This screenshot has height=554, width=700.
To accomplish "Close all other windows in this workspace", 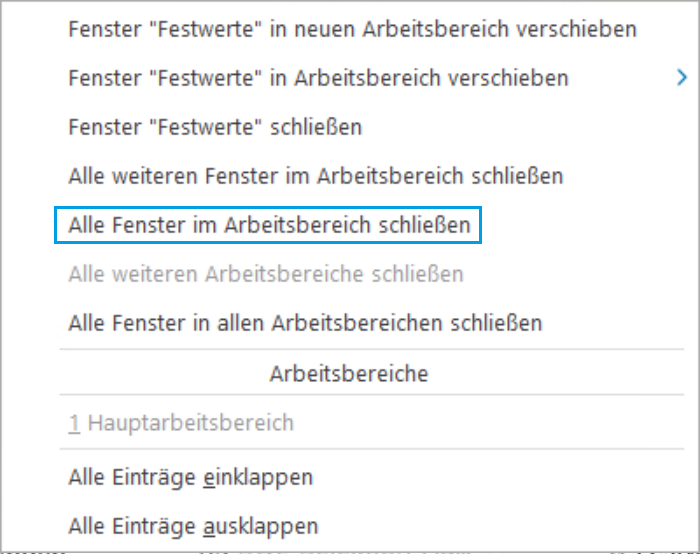I will 316,176.
